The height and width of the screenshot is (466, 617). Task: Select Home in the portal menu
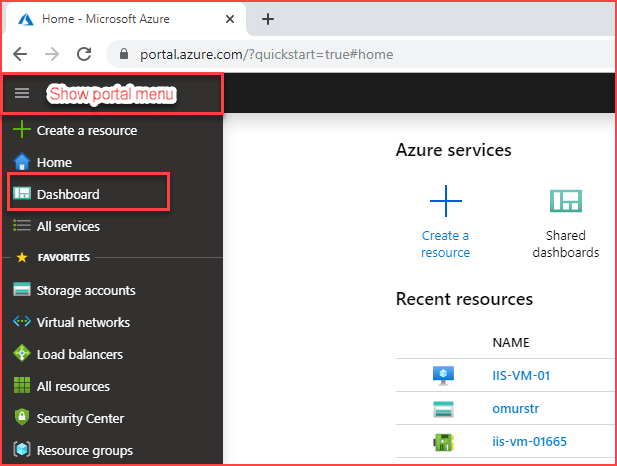pyautogui.click(x=54, y=162)
